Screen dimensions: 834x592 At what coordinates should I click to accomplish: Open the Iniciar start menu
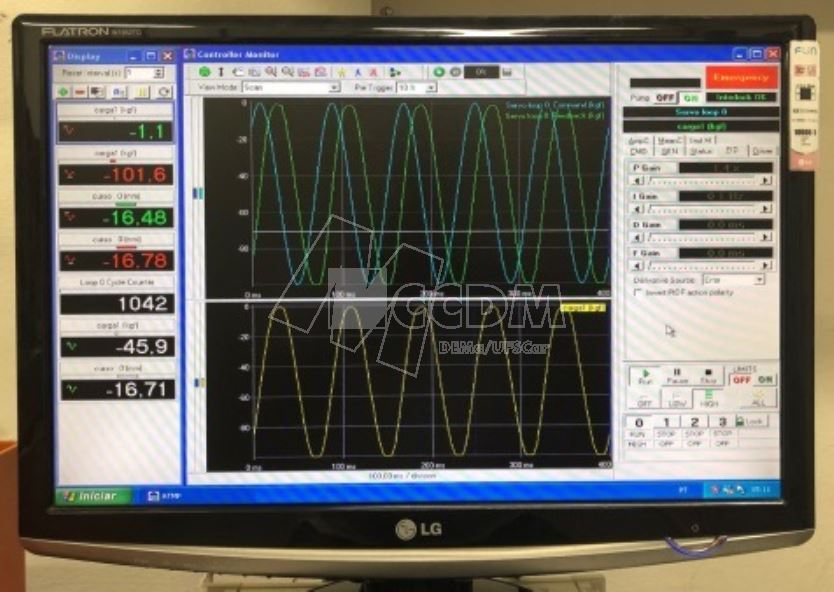[94, 496]
